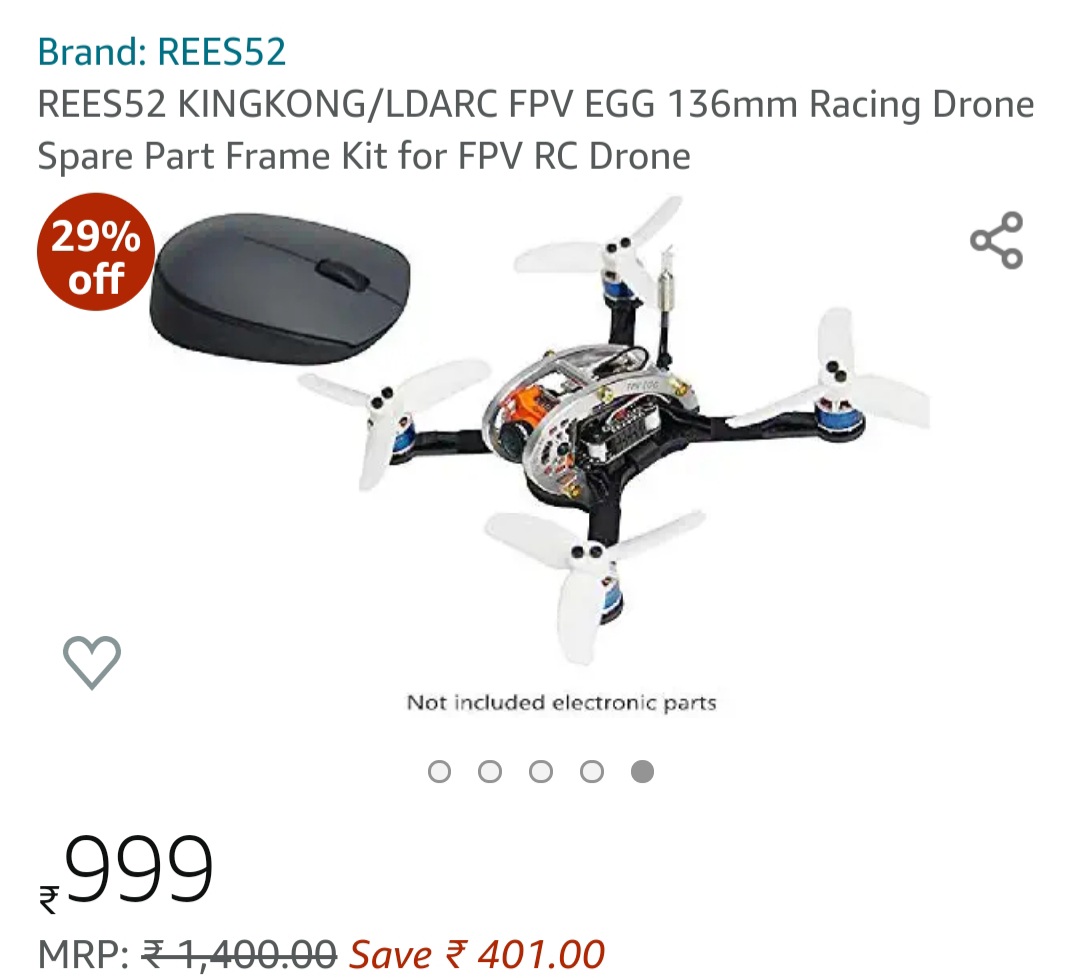The width and height of the screenshot is (1080, 978).
Task: Click the filled fifth carousel dot
Action: (x=642, y=771)
